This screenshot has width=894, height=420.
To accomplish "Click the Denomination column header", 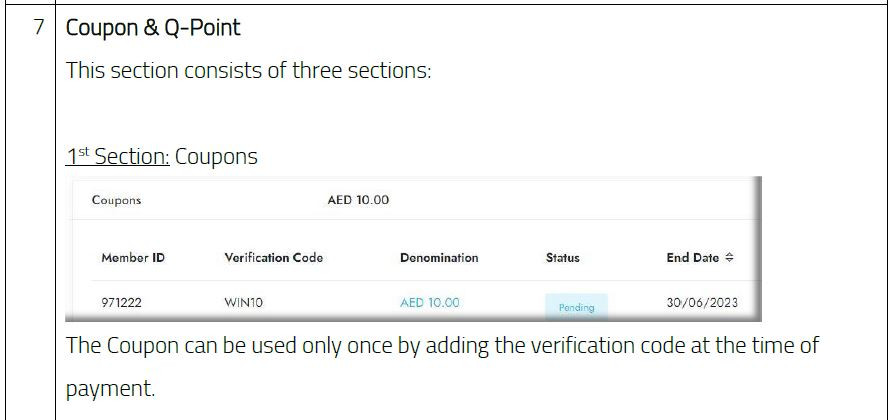I will 439,258.
